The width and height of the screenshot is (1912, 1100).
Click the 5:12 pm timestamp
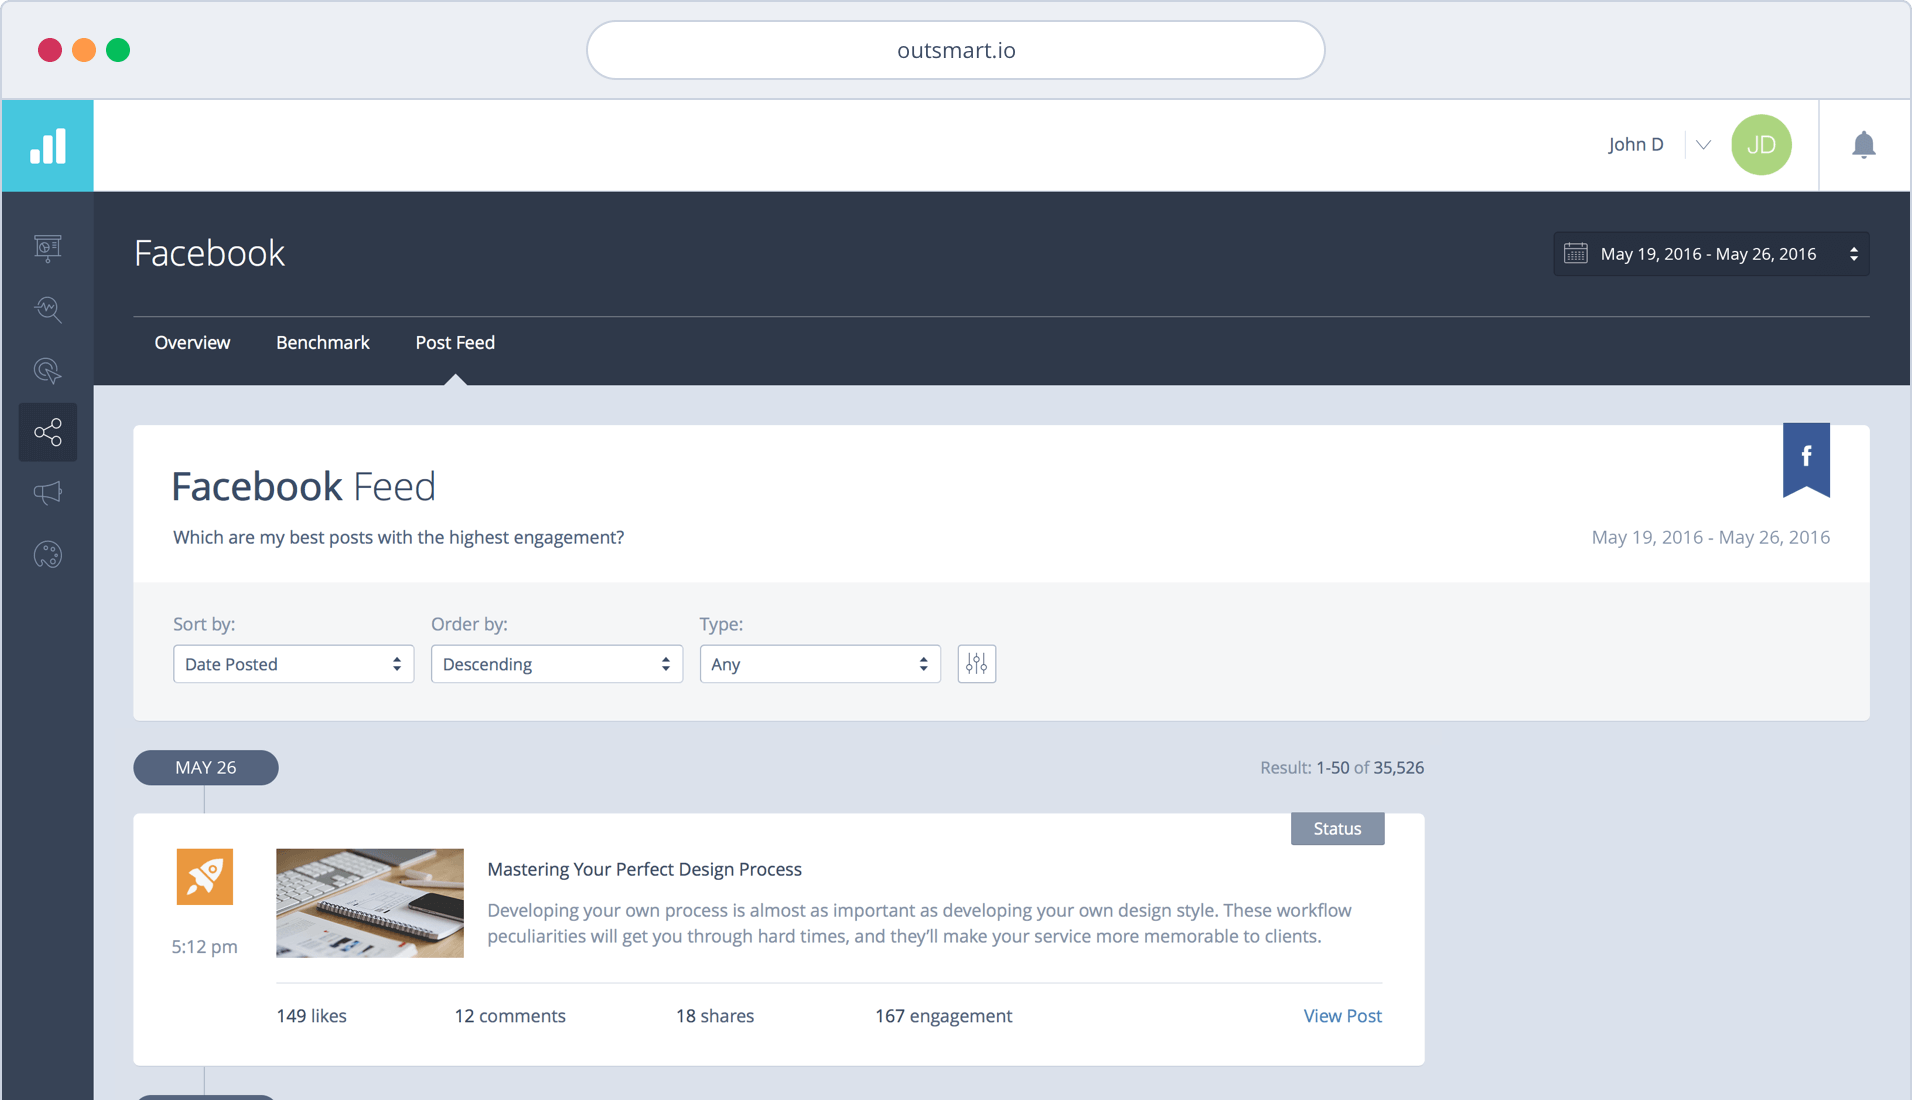tap(204, 947)
